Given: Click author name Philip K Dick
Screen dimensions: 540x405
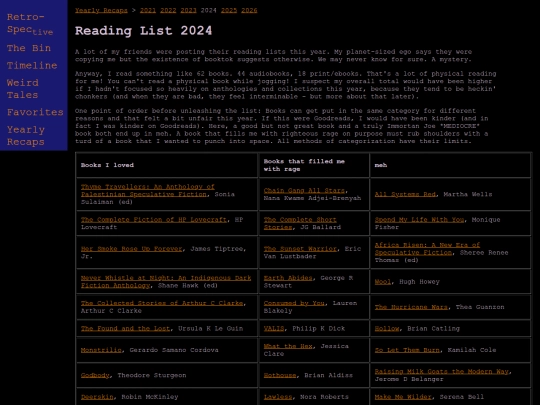Looking at the screenshot, I should (319, 329).
